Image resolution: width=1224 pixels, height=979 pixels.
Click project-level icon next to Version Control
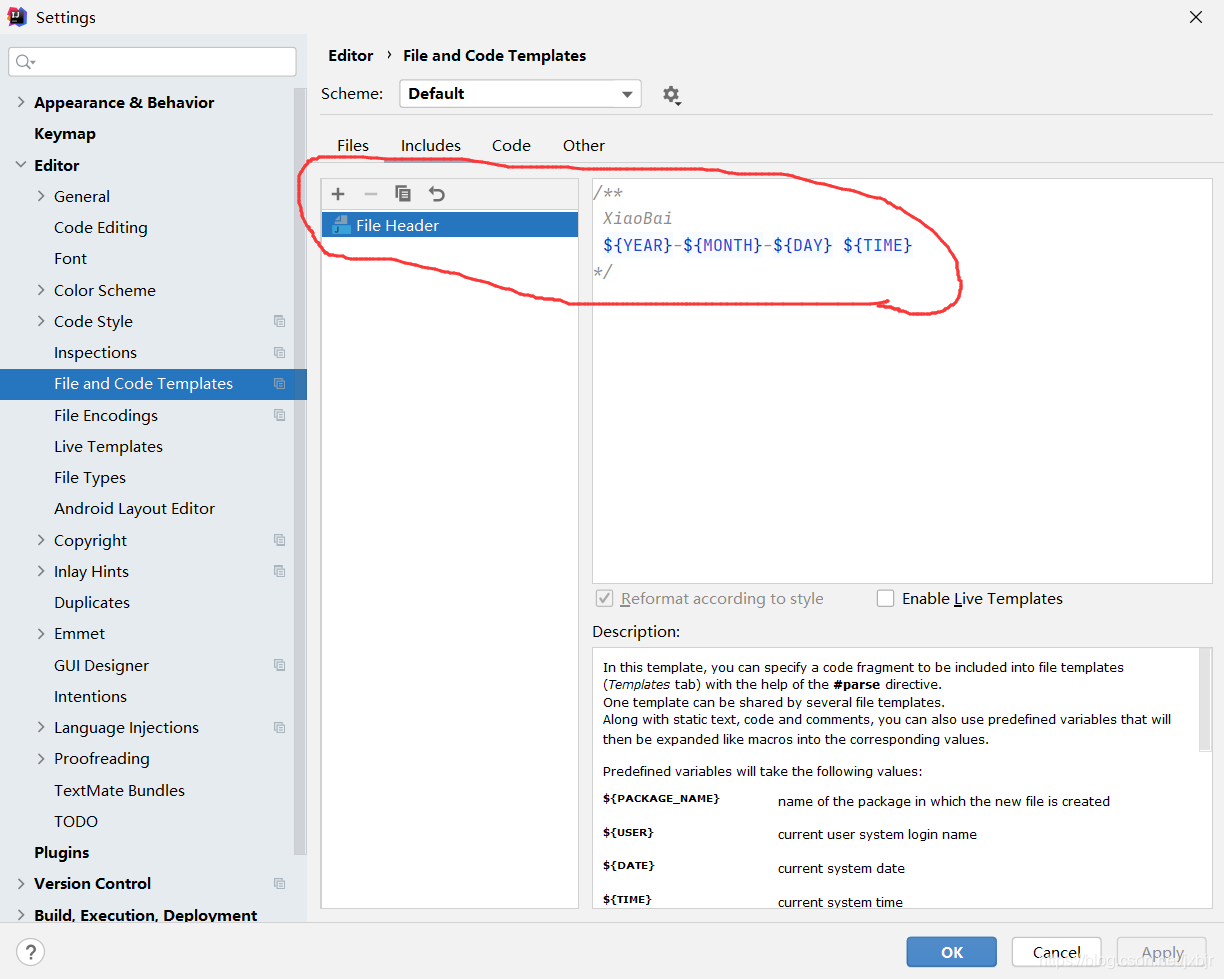tap(279, 883)
